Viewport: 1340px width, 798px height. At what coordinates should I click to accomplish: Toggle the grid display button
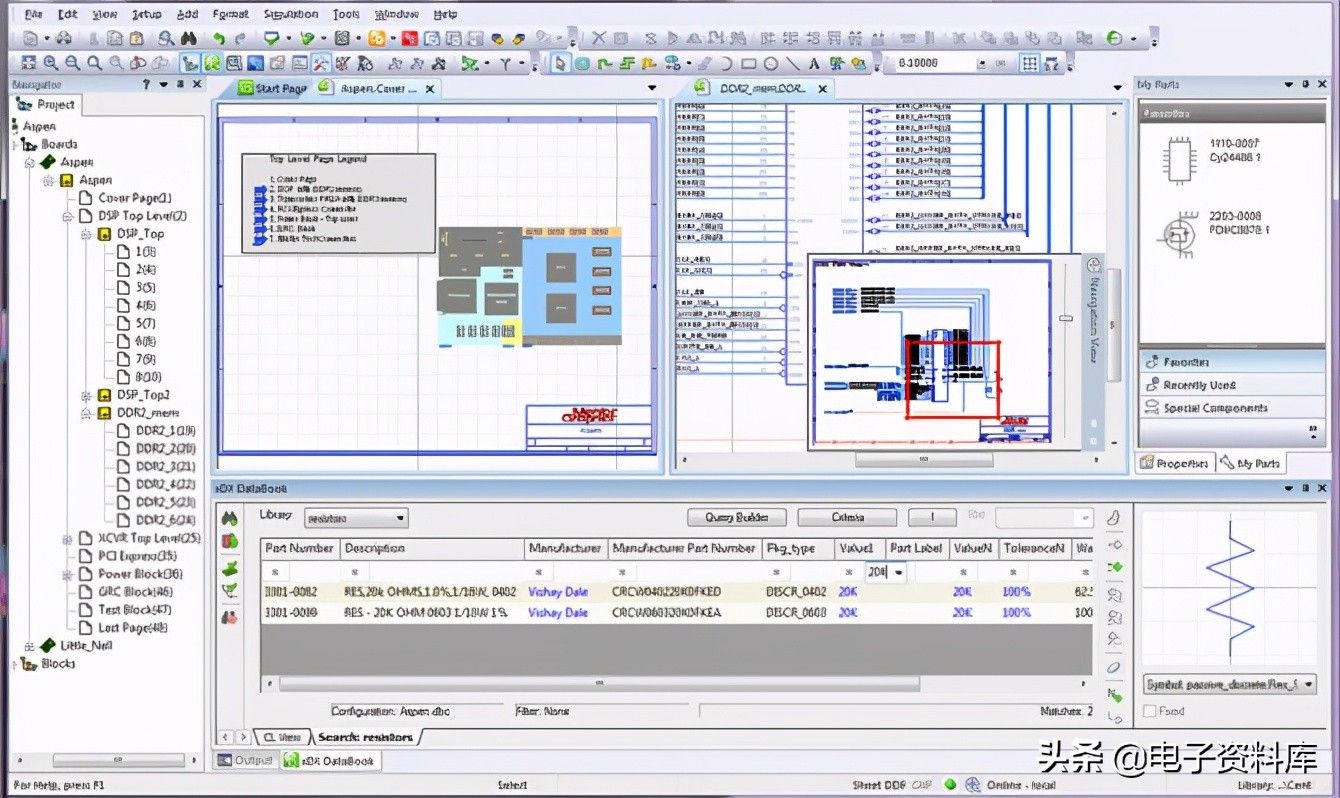[x=1029, y=63]
